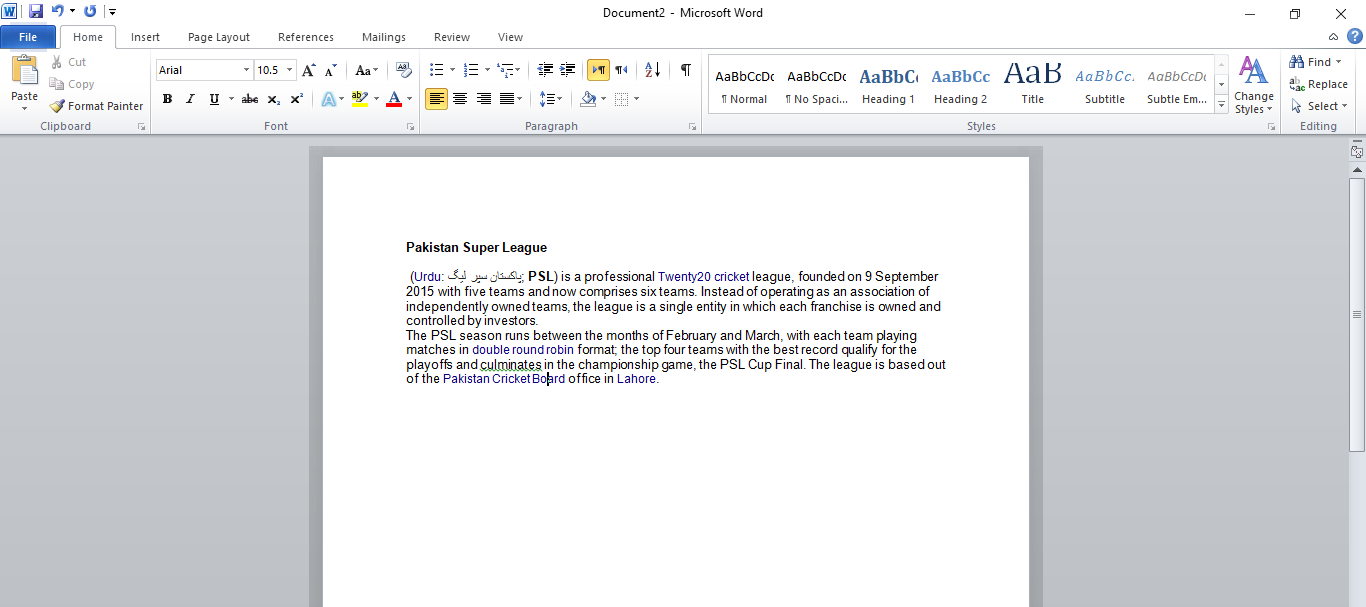Select the Sort A-Z icon
Image resolution: width=1366 pixels, height=607 pixels.
(652, 70)
